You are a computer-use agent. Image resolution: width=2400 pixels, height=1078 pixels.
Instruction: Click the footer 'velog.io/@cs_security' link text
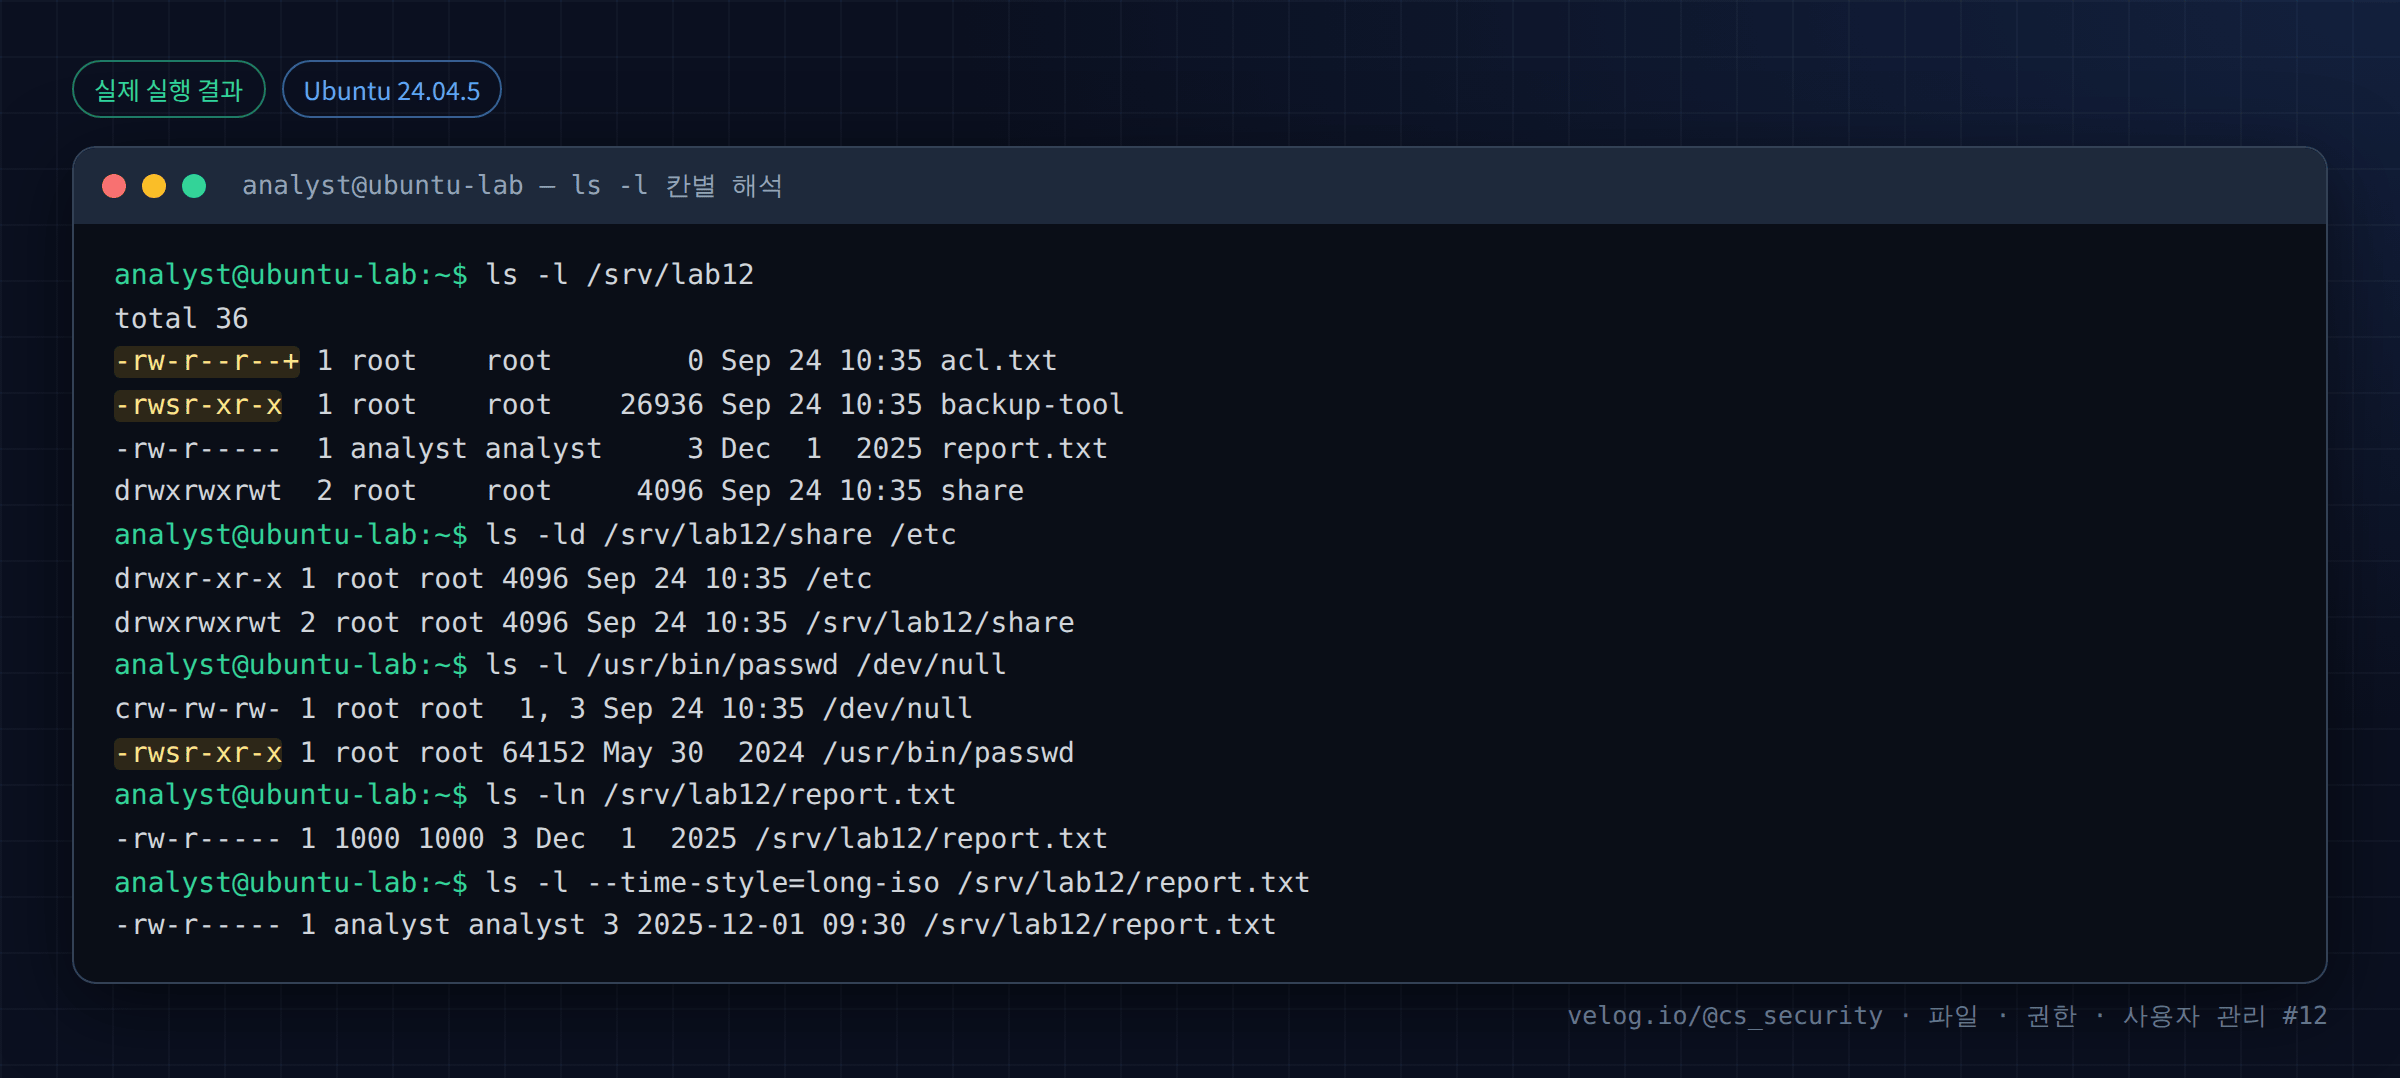(x=1725, y=1016)
